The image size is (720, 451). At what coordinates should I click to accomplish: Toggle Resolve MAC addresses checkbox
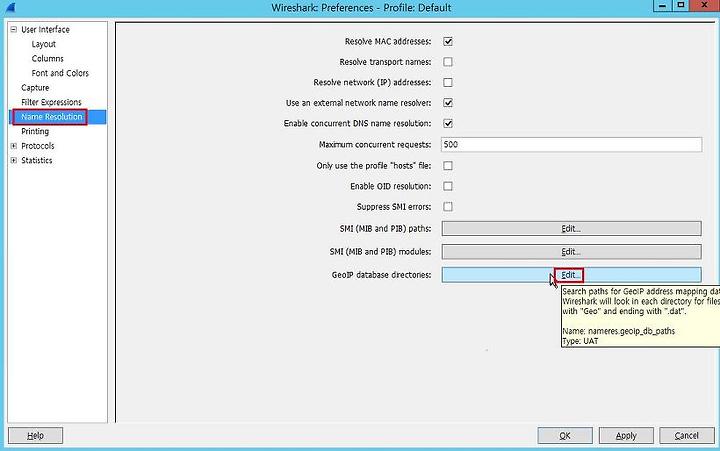448,41
